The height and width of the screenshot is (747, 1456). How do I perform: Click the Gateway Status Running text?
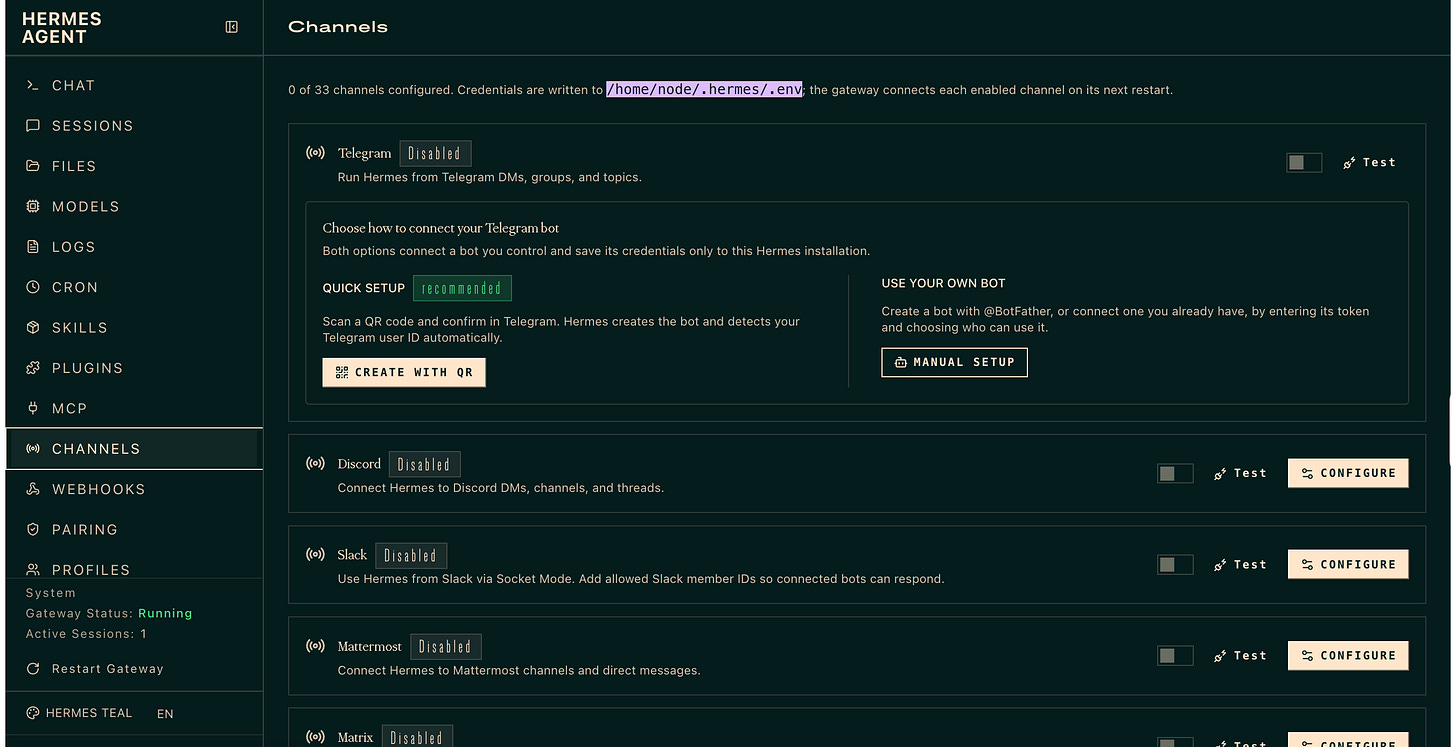(x=109, y=613)
